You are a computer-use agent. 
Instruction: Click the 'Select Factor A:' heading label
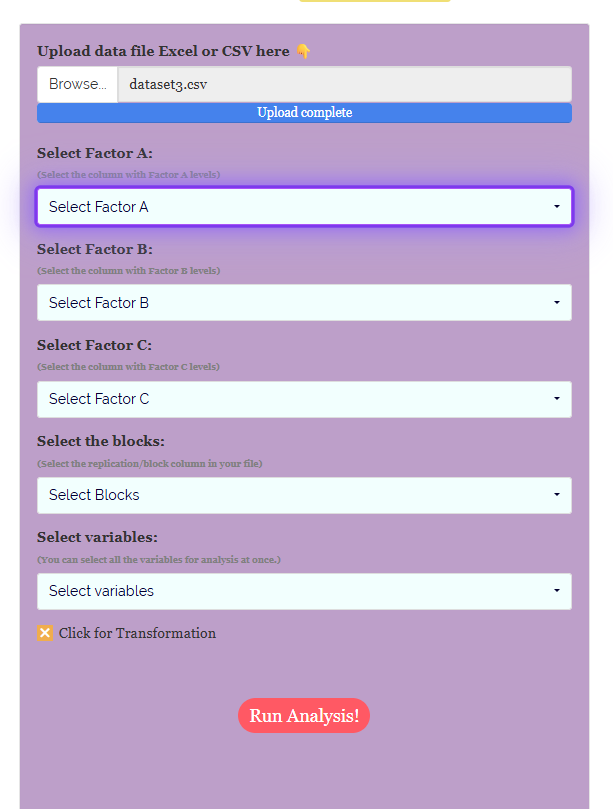95,153
